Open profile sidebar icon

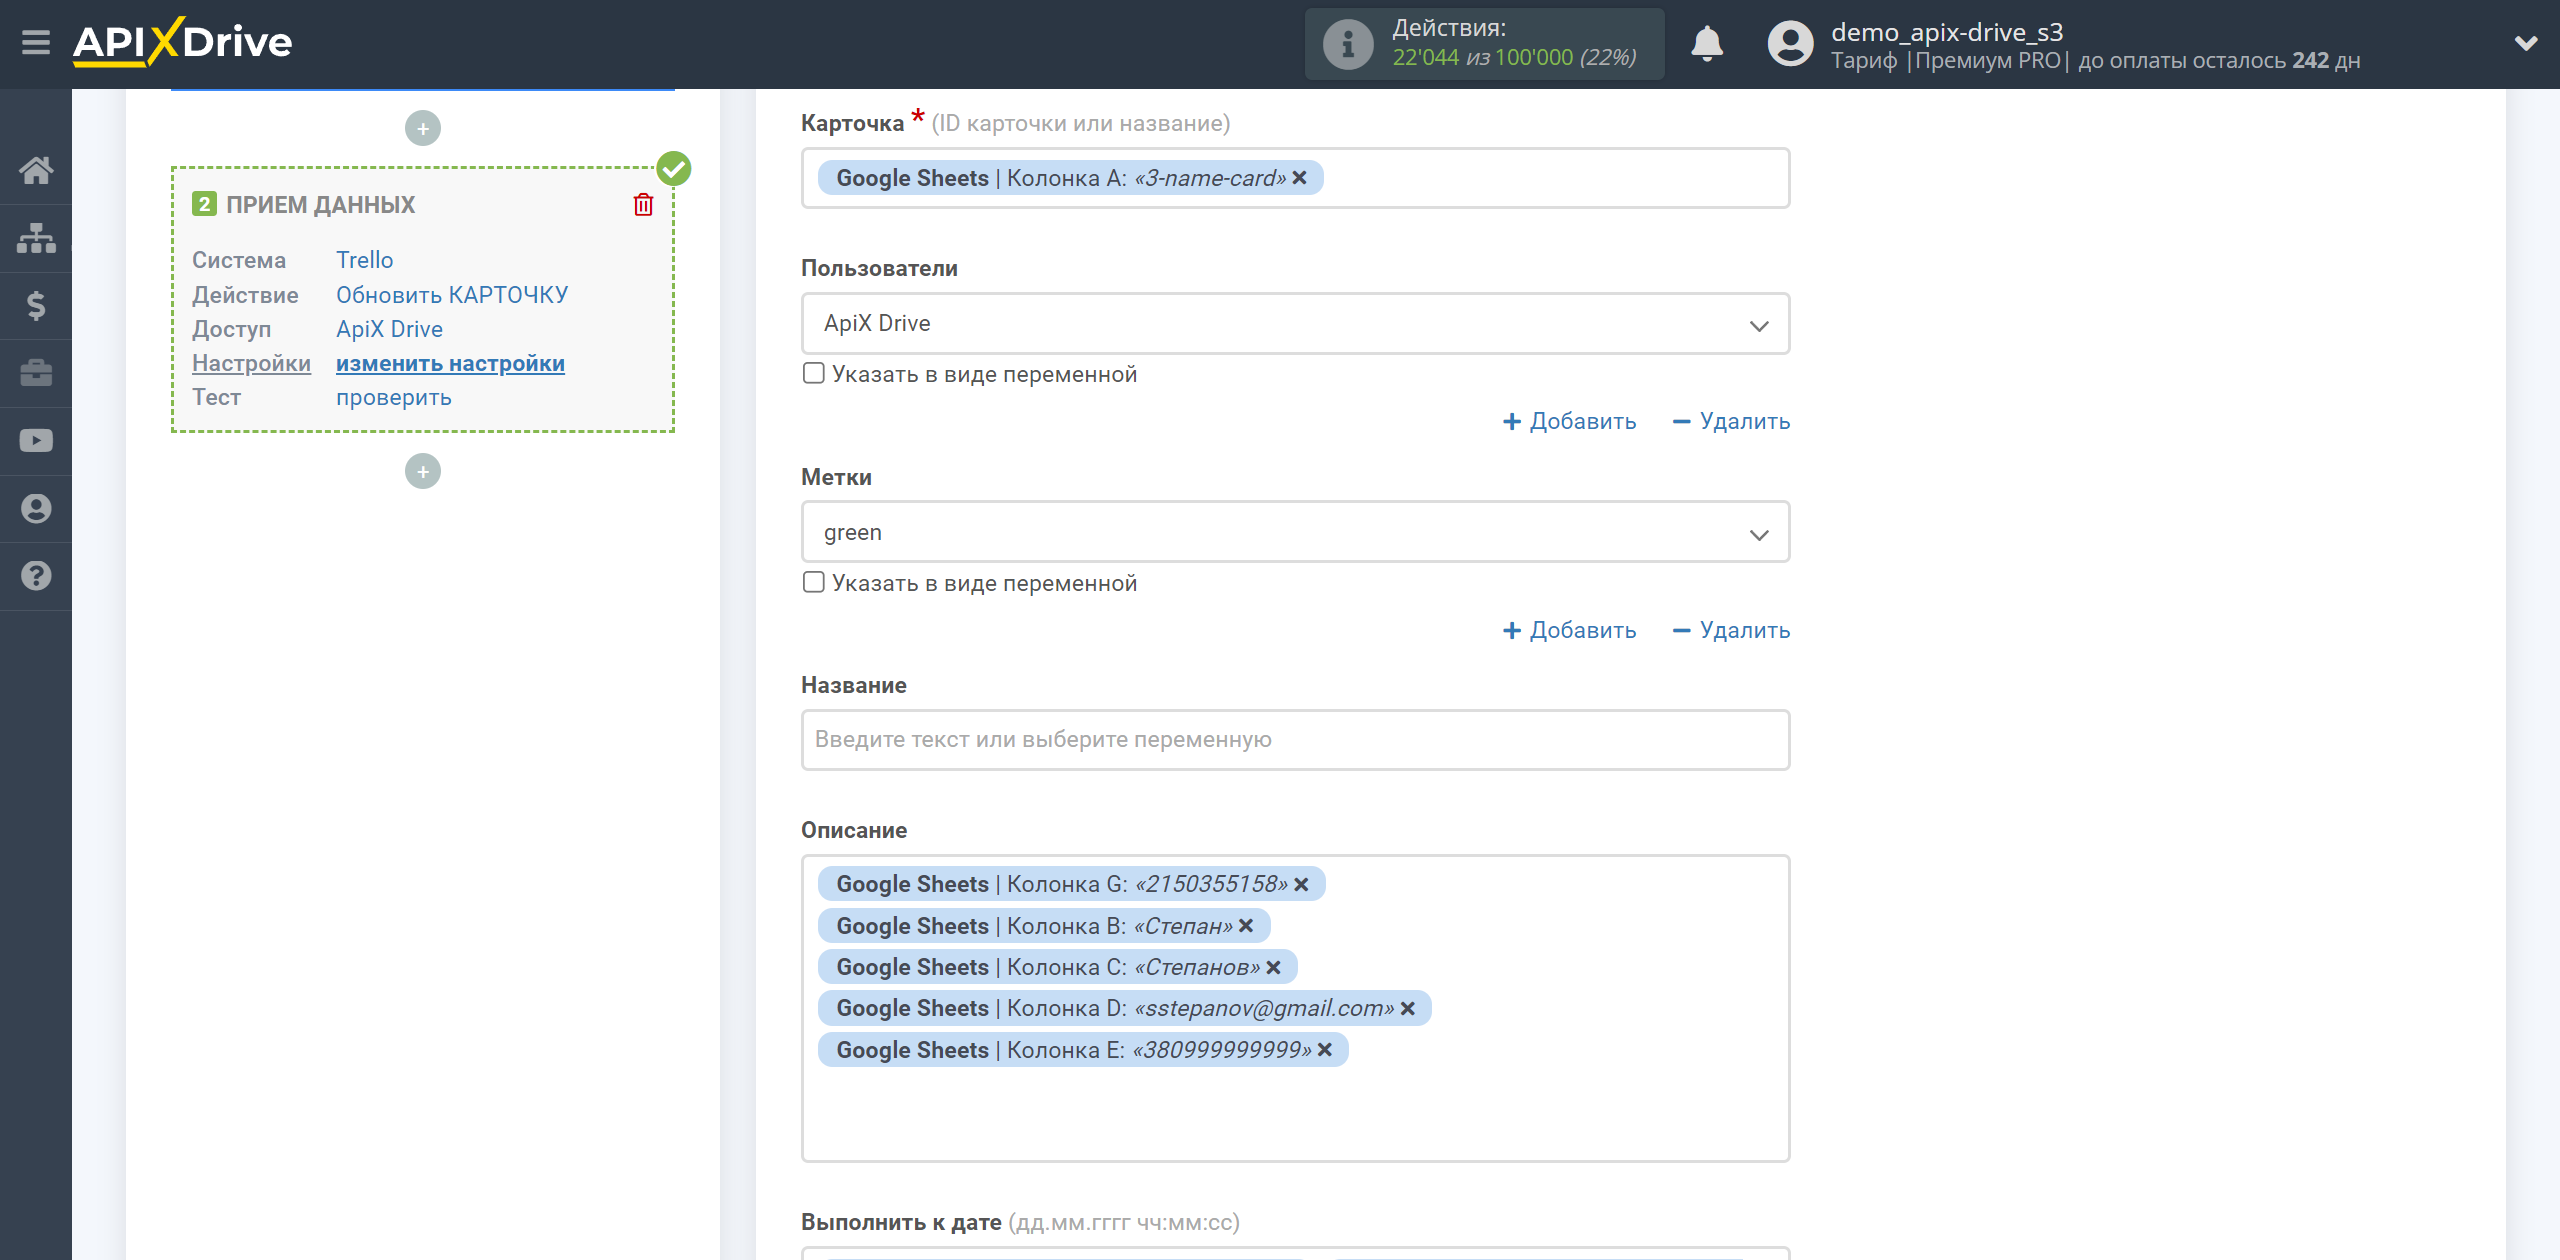coord(36,508)
